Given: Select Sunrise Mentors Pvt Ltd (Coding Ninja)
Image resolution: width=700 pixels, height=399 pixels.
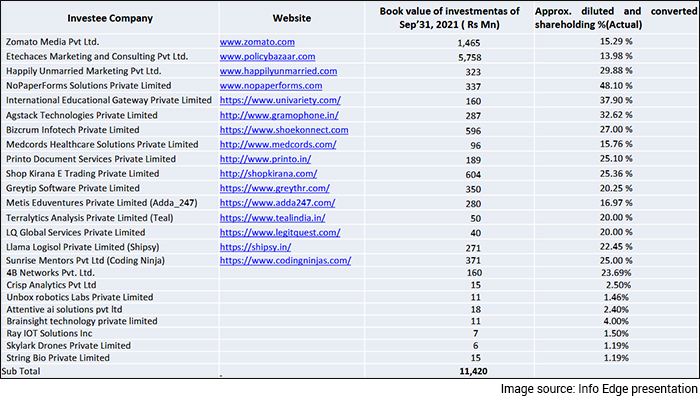Looking at the screenshot, I should pyautogui.click(x=85, y=260).
